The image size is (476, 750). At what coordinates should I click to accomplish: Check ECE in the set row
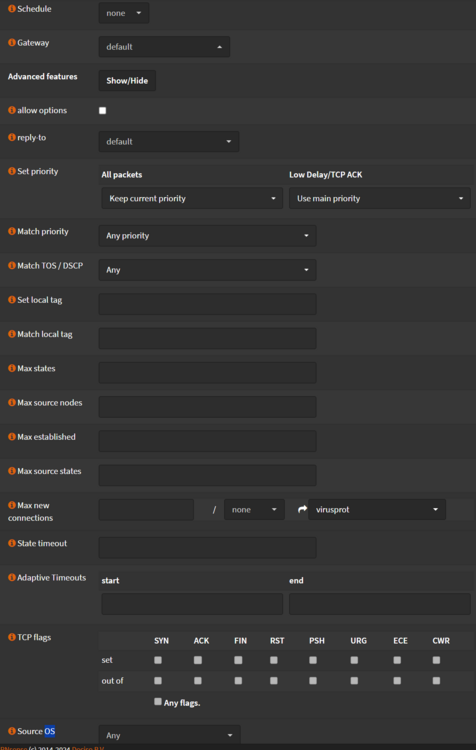(397, 660)
